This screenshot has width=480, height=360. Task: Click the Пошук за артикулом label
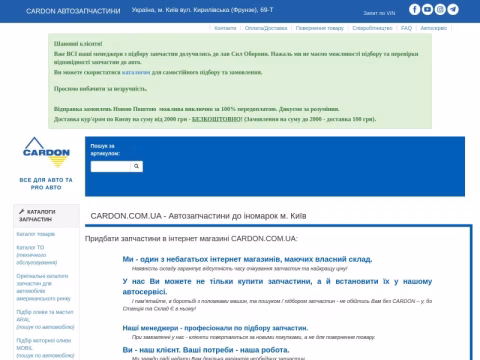point(105,150)
